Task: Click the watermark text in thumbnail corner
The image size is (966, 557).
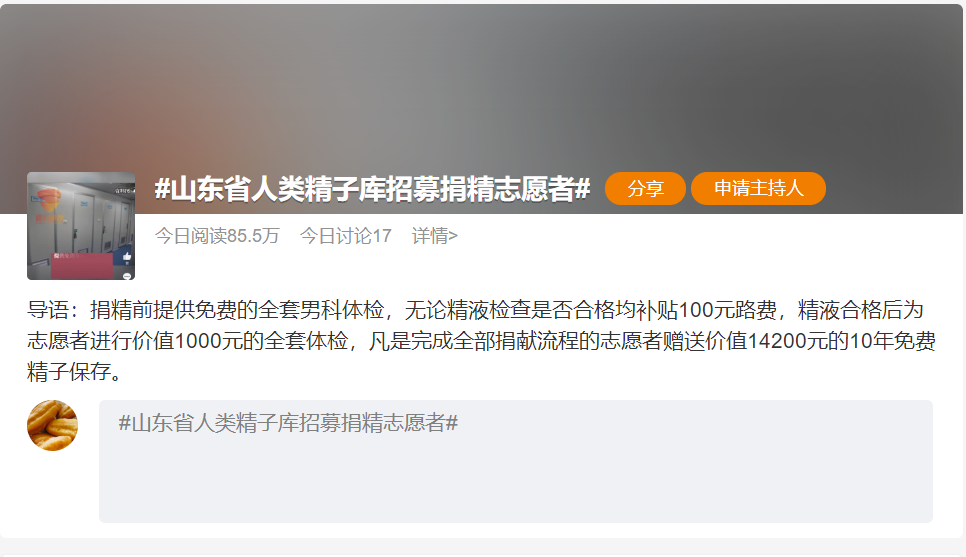Action: pyautogui.click(x=124, y=190)
